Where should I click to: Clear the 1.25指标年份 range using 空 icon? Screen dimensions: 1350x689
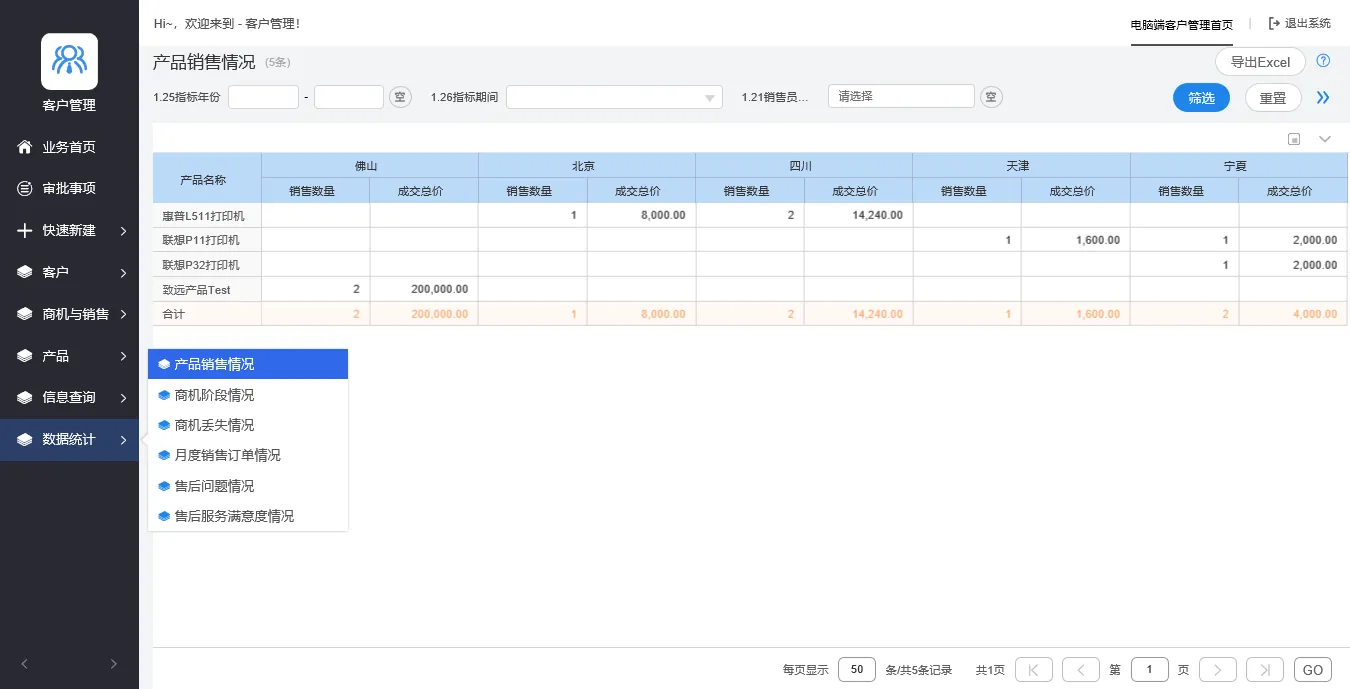tap(400, 97)
